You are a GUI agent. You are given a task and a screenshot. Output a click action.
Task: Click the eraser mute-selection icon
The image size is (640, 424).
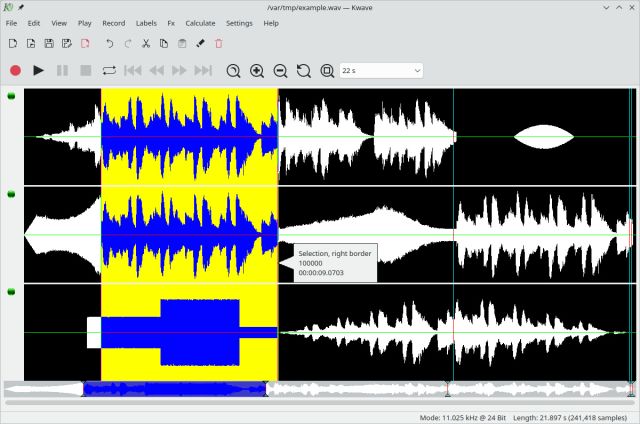coord(200,43)
